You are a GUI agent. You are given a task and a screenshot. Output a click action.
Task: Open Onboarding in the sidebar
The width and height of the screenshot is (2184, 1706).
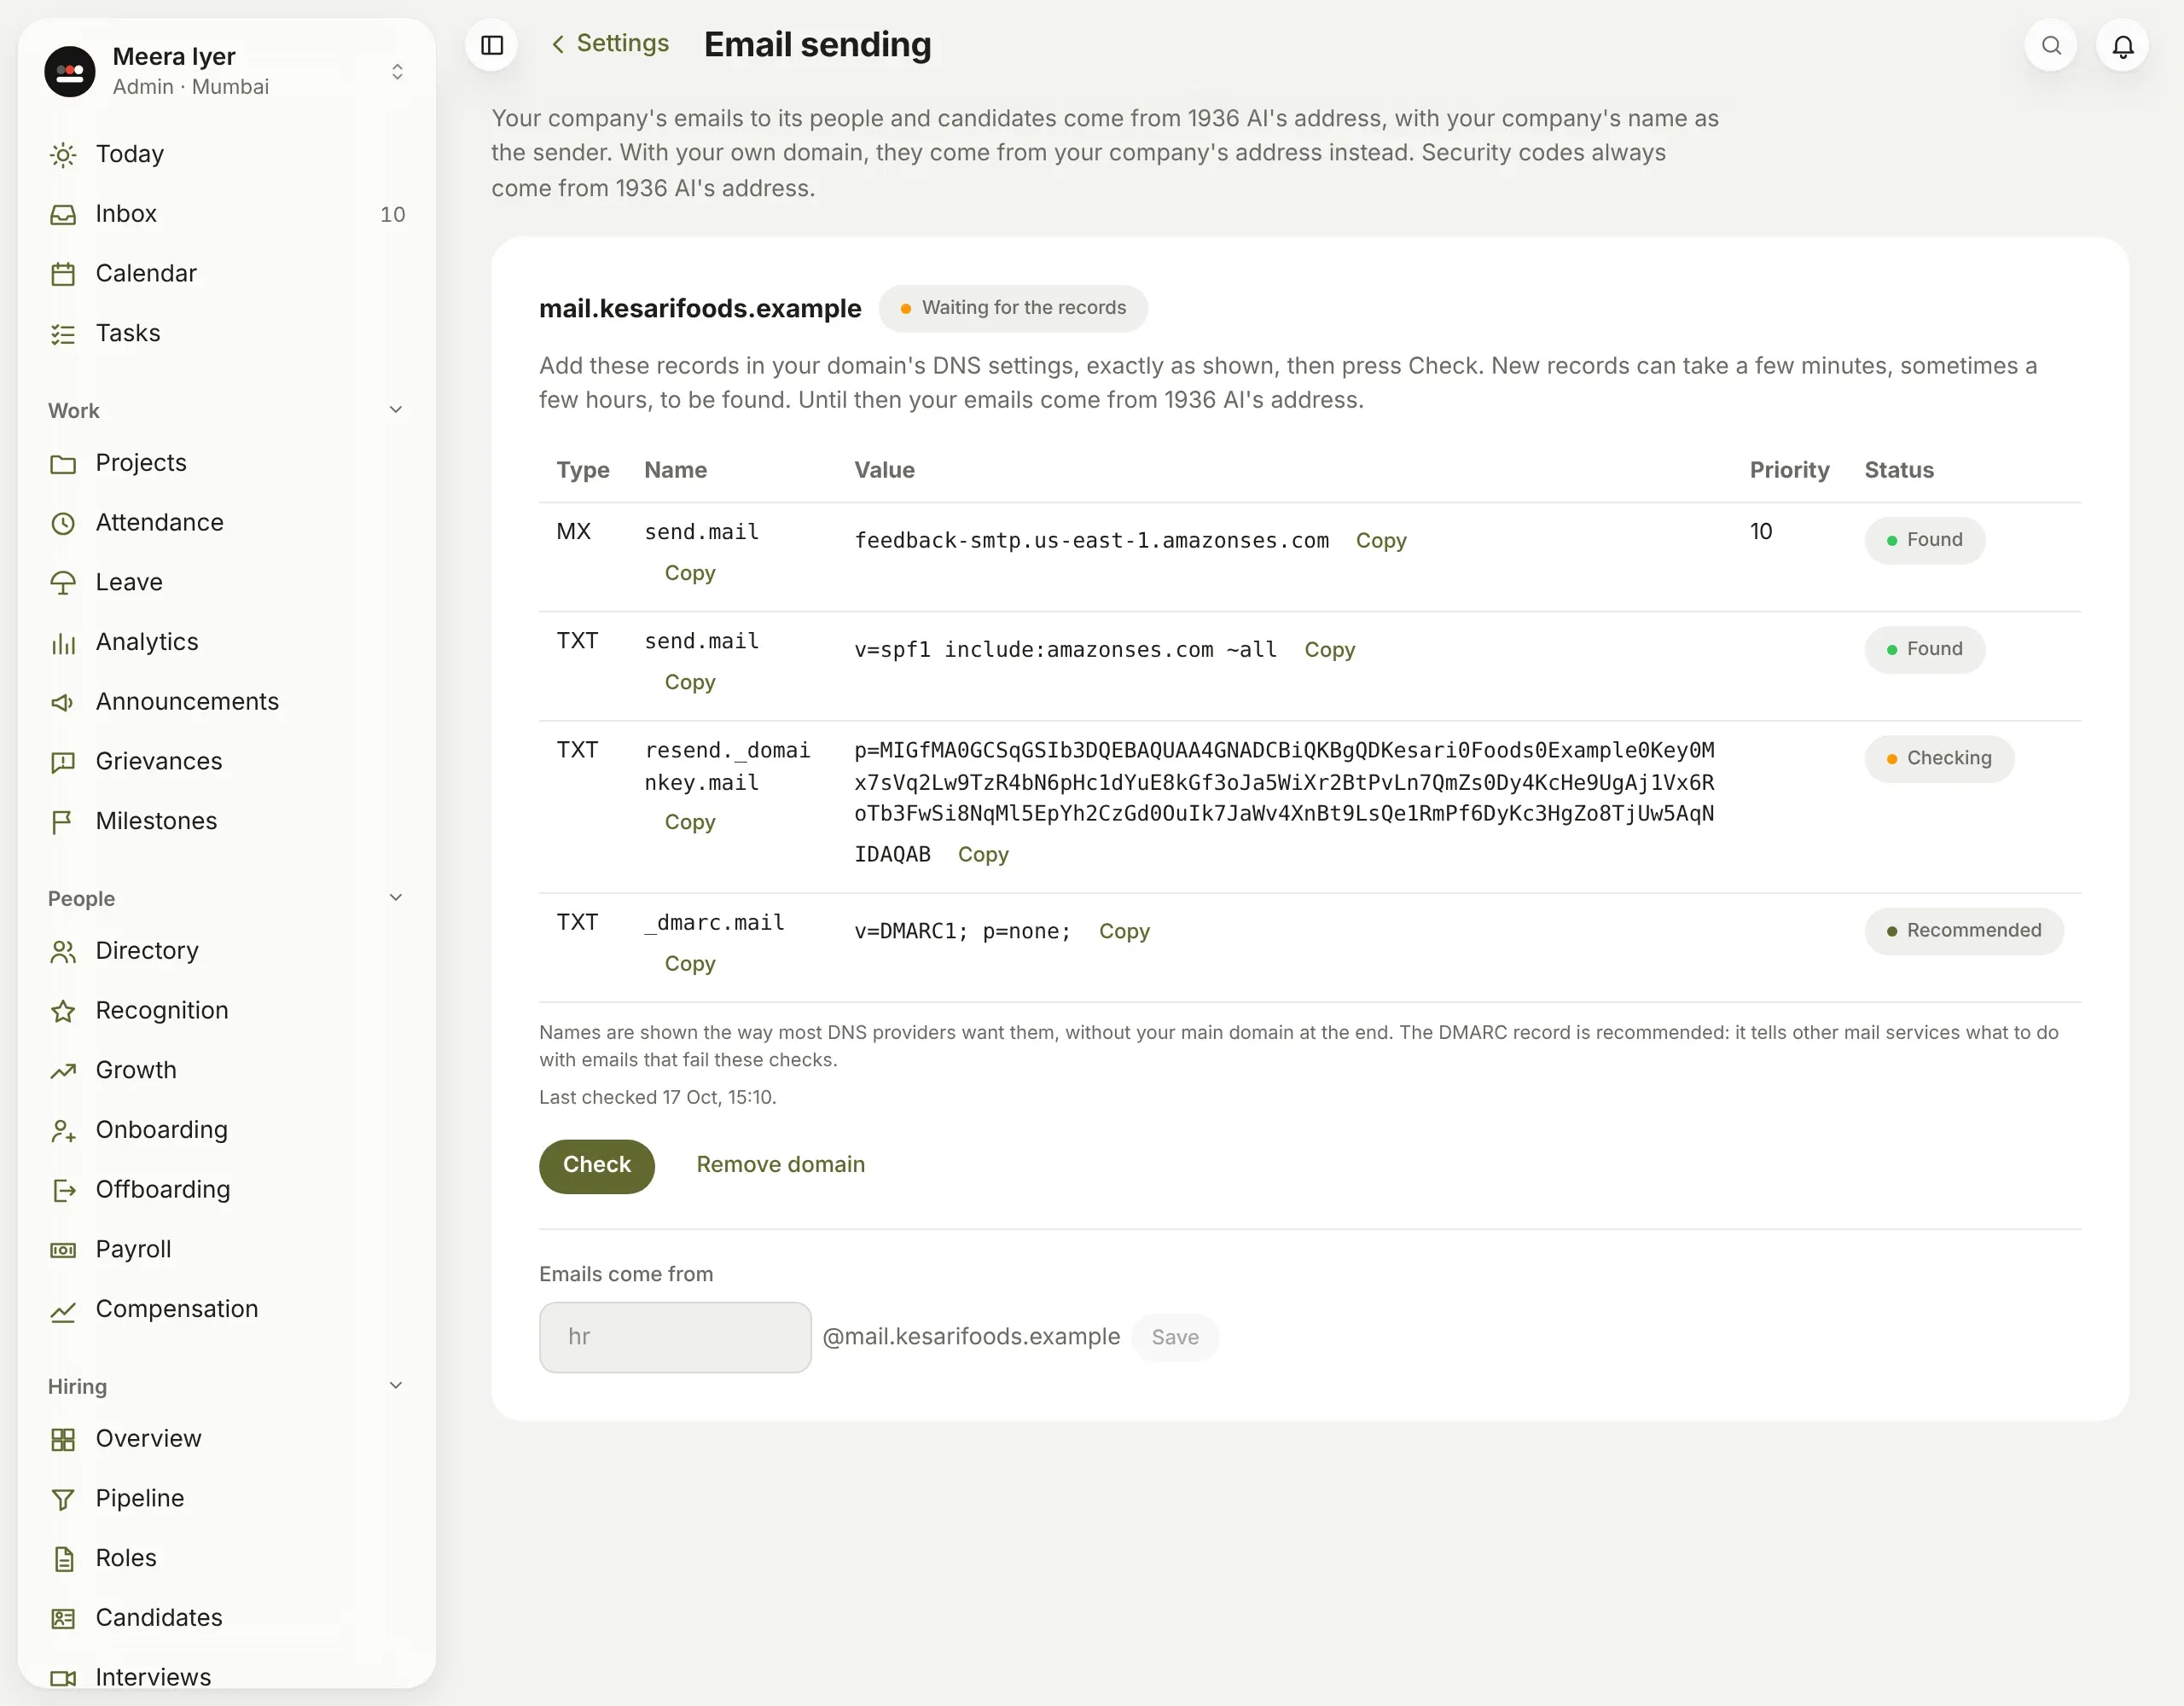point(226,1130)
